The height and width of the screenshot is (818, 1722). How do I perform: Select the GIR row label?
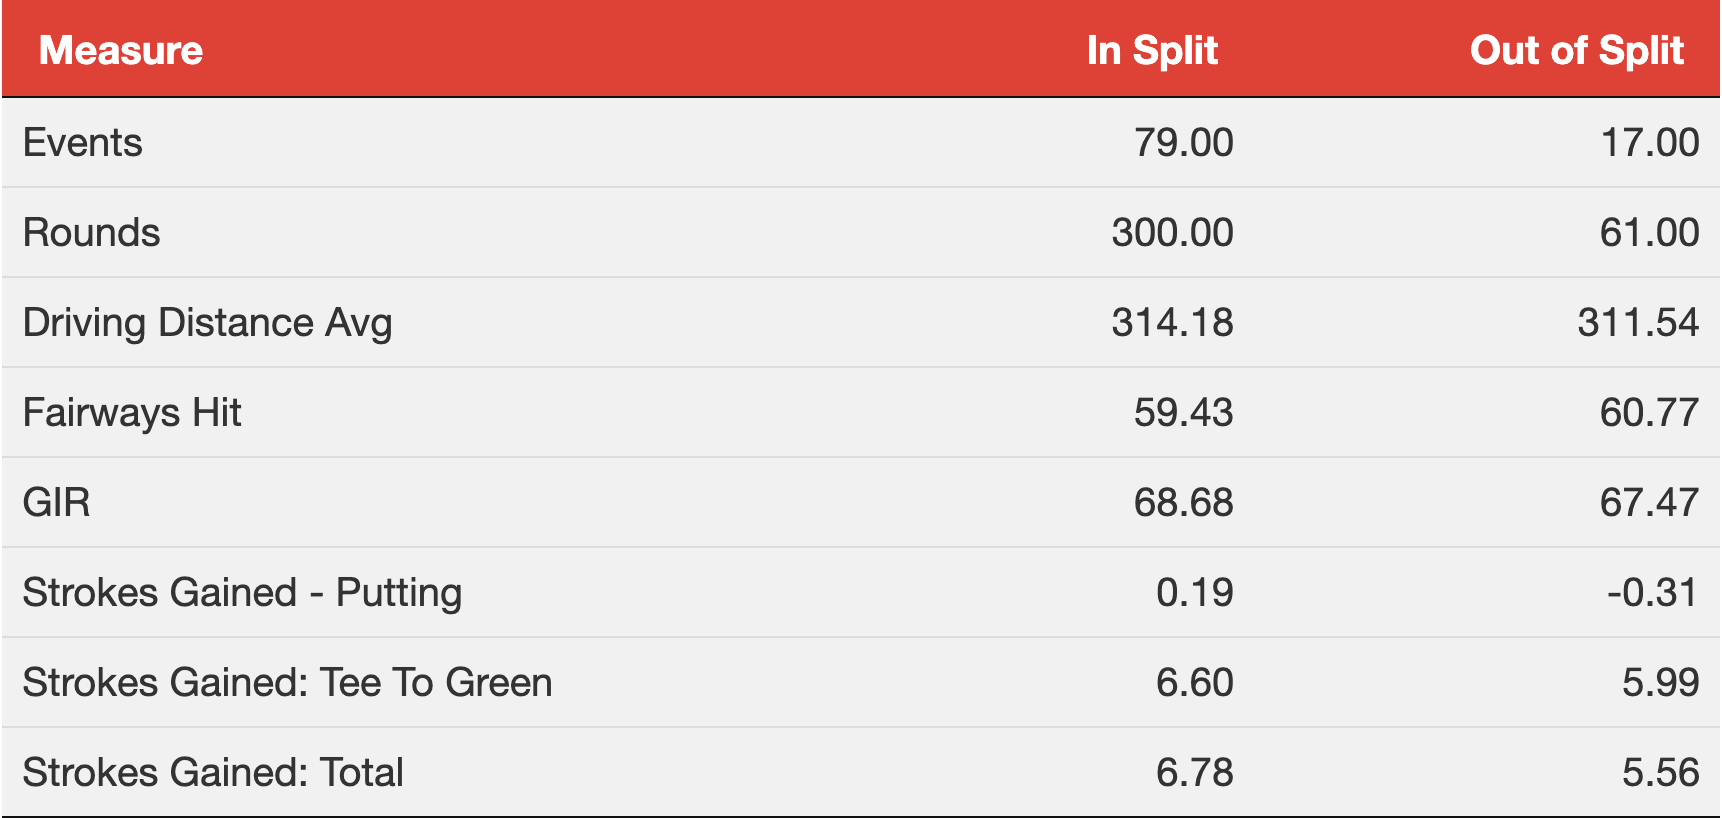click(57, 502)
